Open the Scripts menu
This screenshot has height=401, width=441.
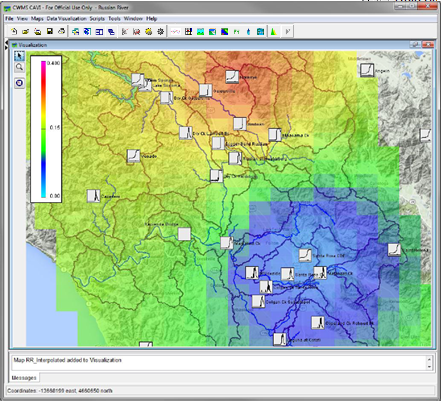pyautogui.click(x=97, y=19)
